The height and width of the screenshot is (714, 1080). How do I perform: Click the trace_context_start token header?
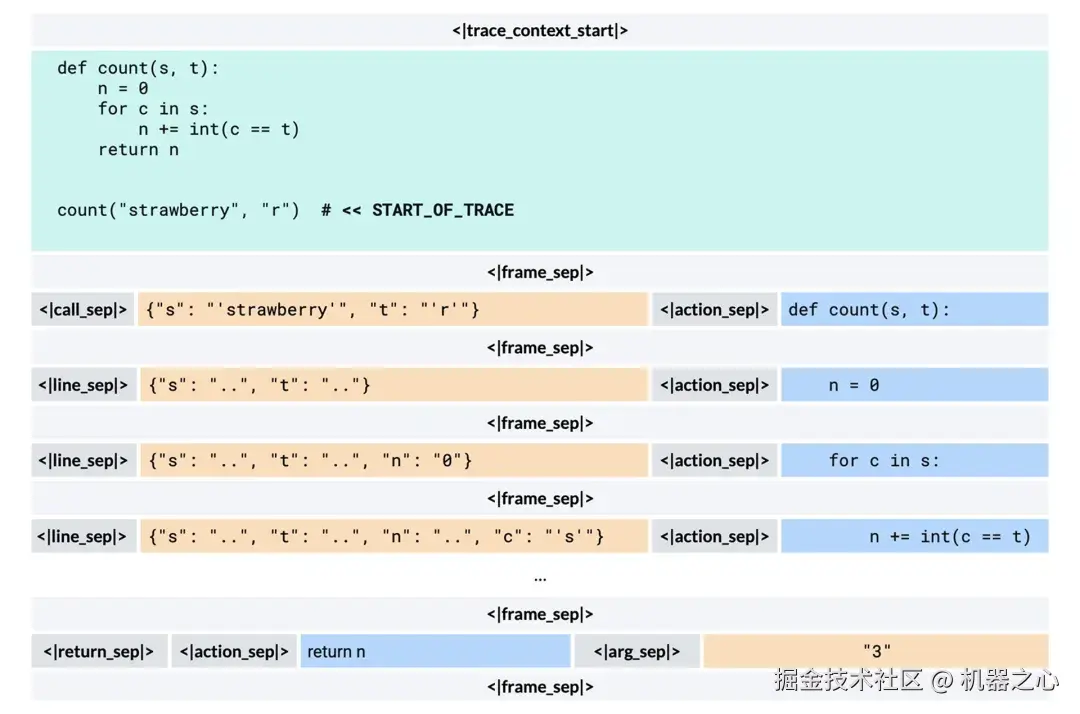click(539, 31)
